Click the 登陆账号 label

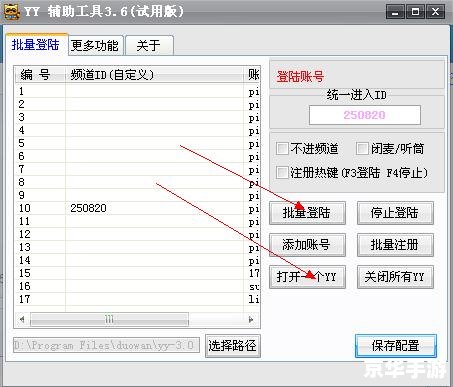coord(300,76)
